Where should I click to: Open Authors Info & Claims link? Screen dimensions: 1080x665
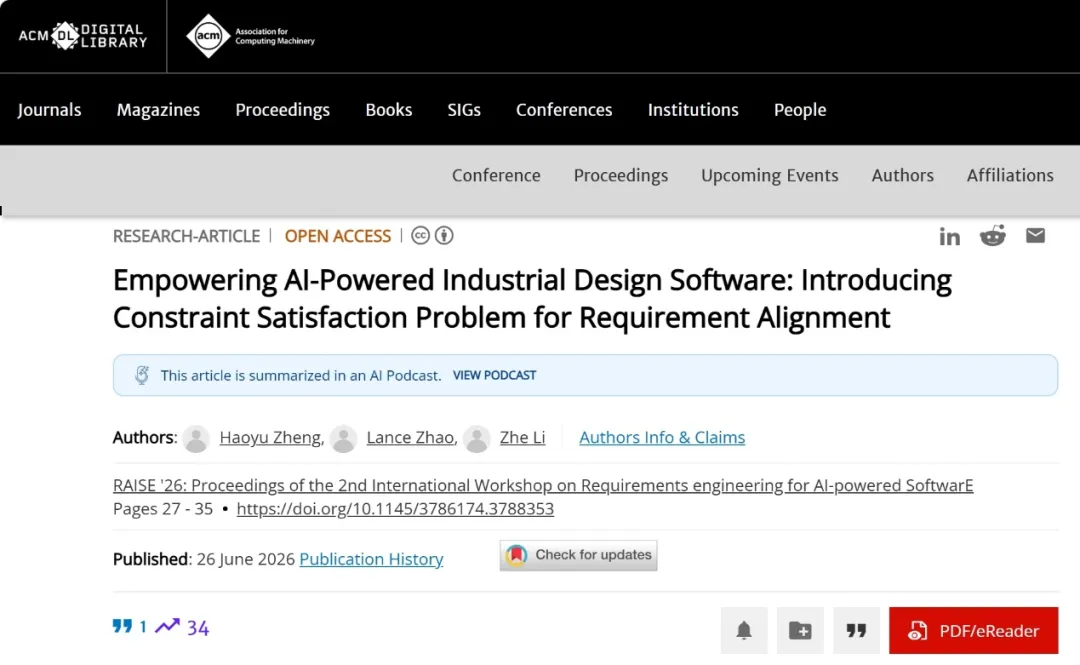coord(662,438)
